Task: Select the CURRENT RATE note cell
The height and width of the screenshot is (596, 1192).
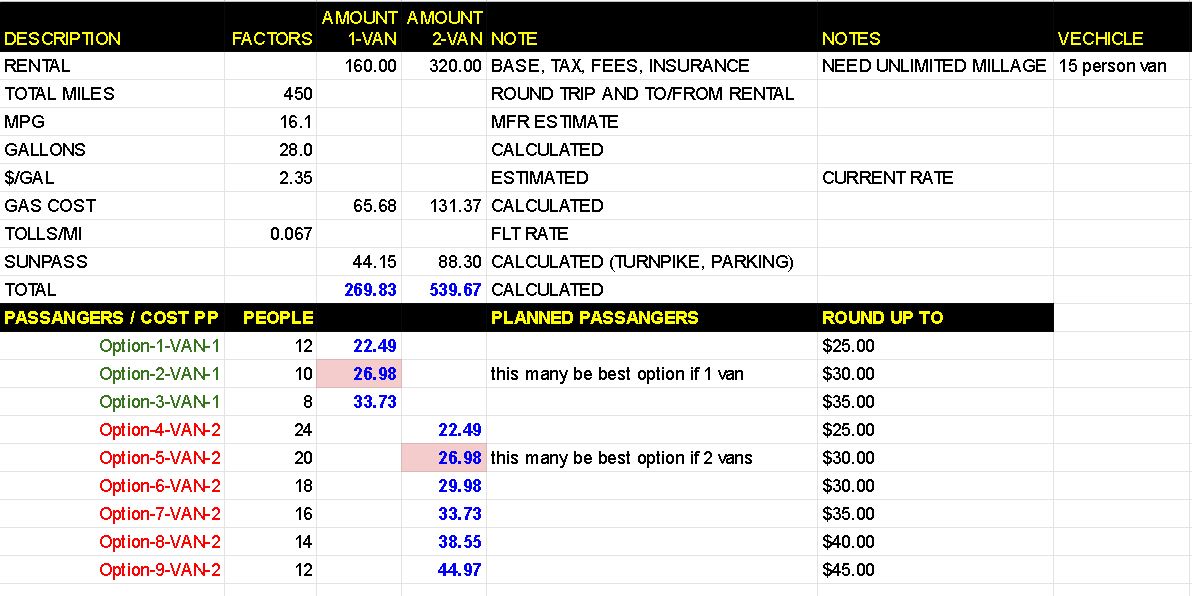Action: [x=887, y=178]
